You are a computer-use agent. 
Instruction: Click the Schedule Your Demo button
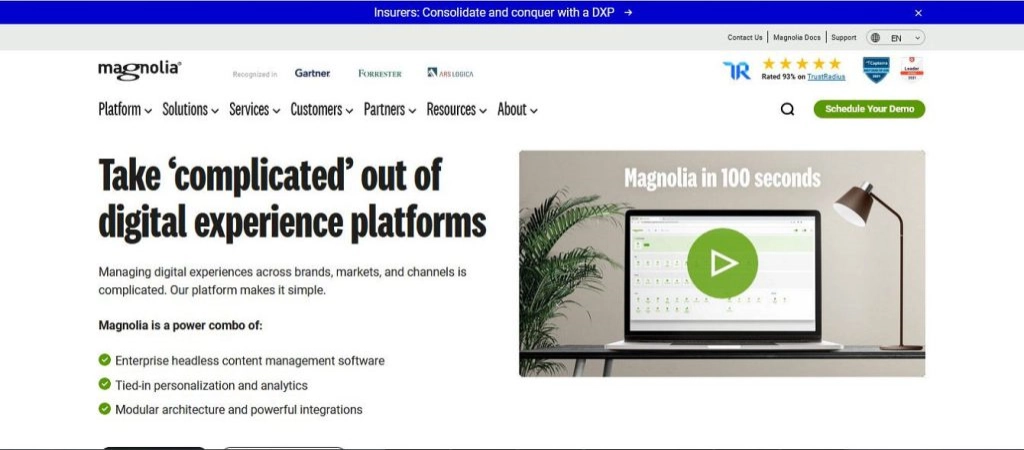(869, 109)
